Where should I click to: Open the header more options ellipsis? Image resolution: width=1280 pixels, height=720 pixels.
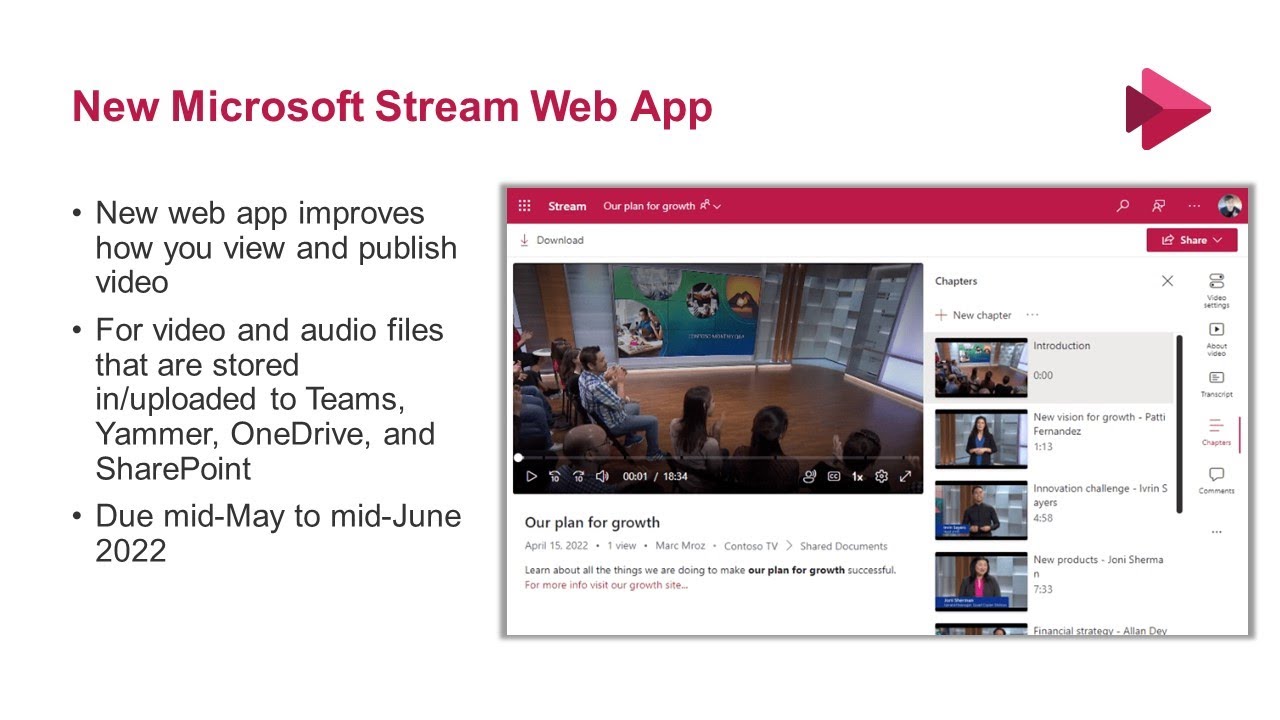click(x=1194, y=206)
